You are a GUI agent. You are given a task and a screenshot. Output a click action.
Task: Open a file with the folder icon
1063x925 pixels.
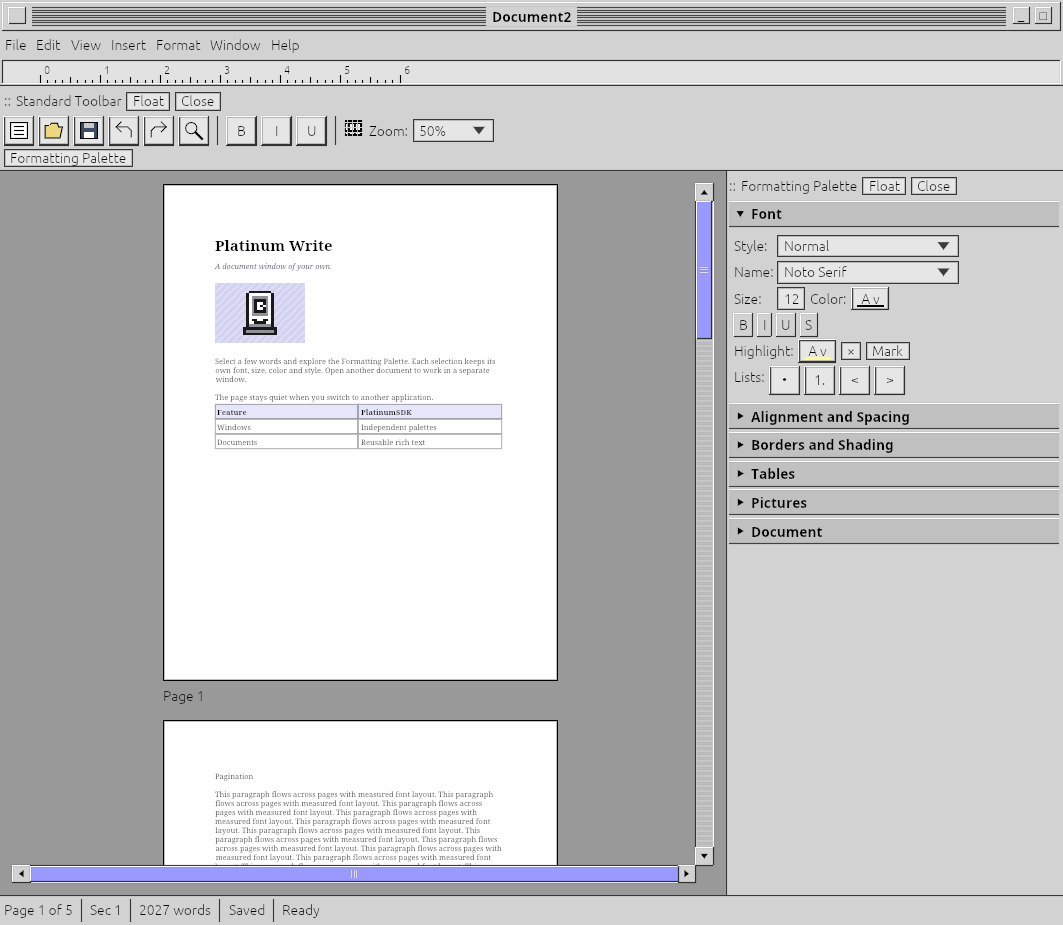pos(54,131)
